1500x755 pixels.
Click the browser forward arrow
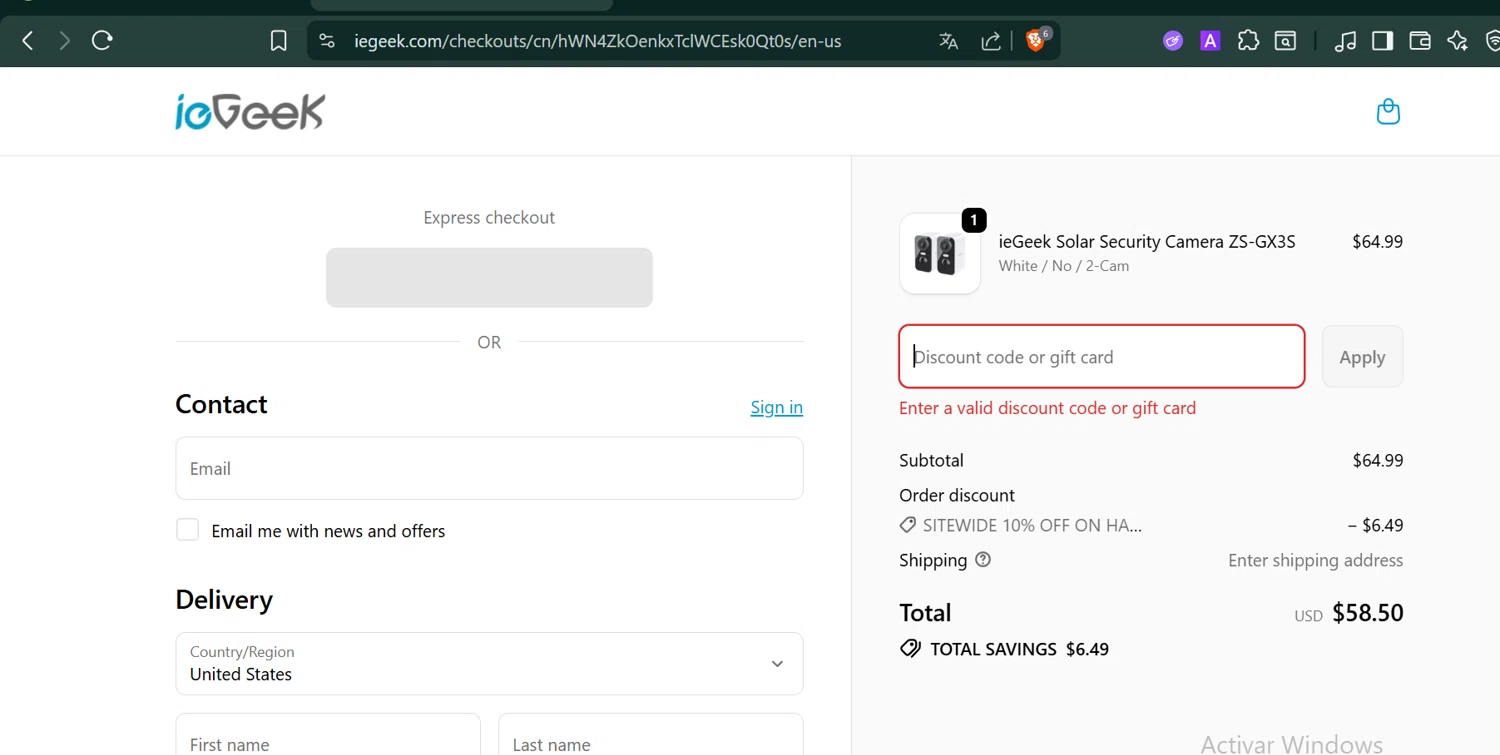pyautogui.click(x=65, y=41)
